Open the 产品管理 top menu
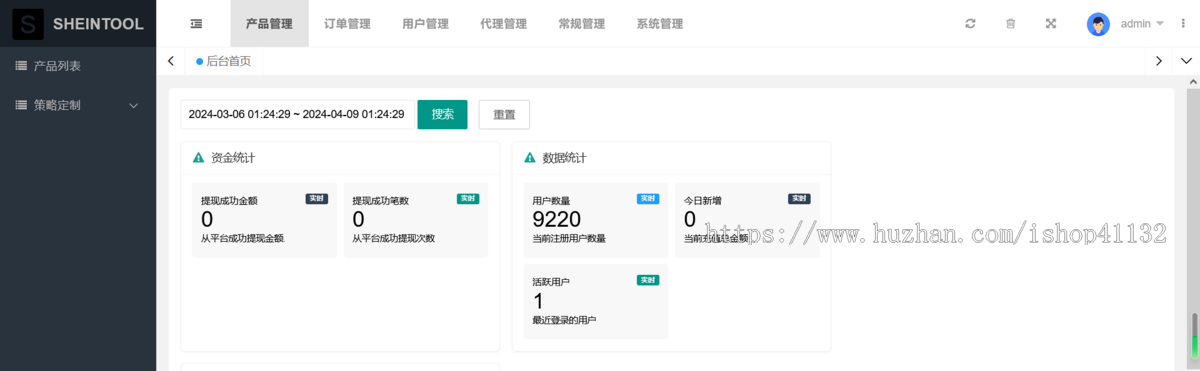 click(x=269, y=24)
